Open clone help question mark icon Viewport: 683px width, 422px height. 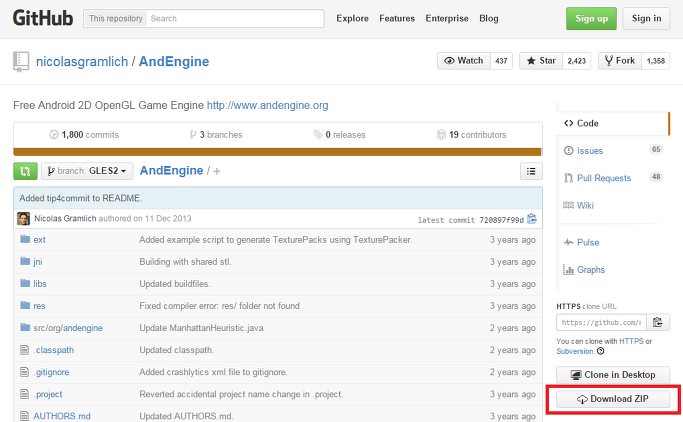click(601, 351)
